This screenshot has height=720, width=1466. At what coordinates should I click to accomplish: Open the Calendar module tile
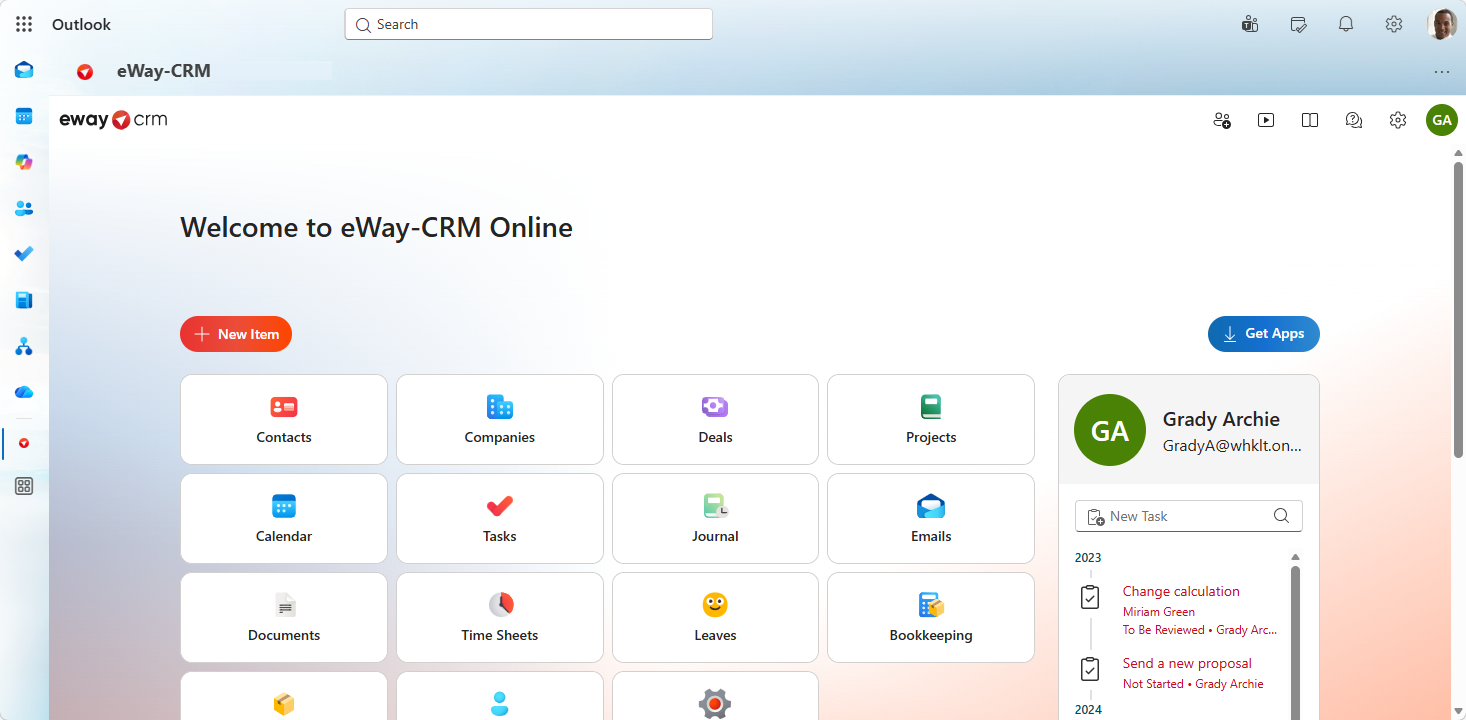pos(284,519)
